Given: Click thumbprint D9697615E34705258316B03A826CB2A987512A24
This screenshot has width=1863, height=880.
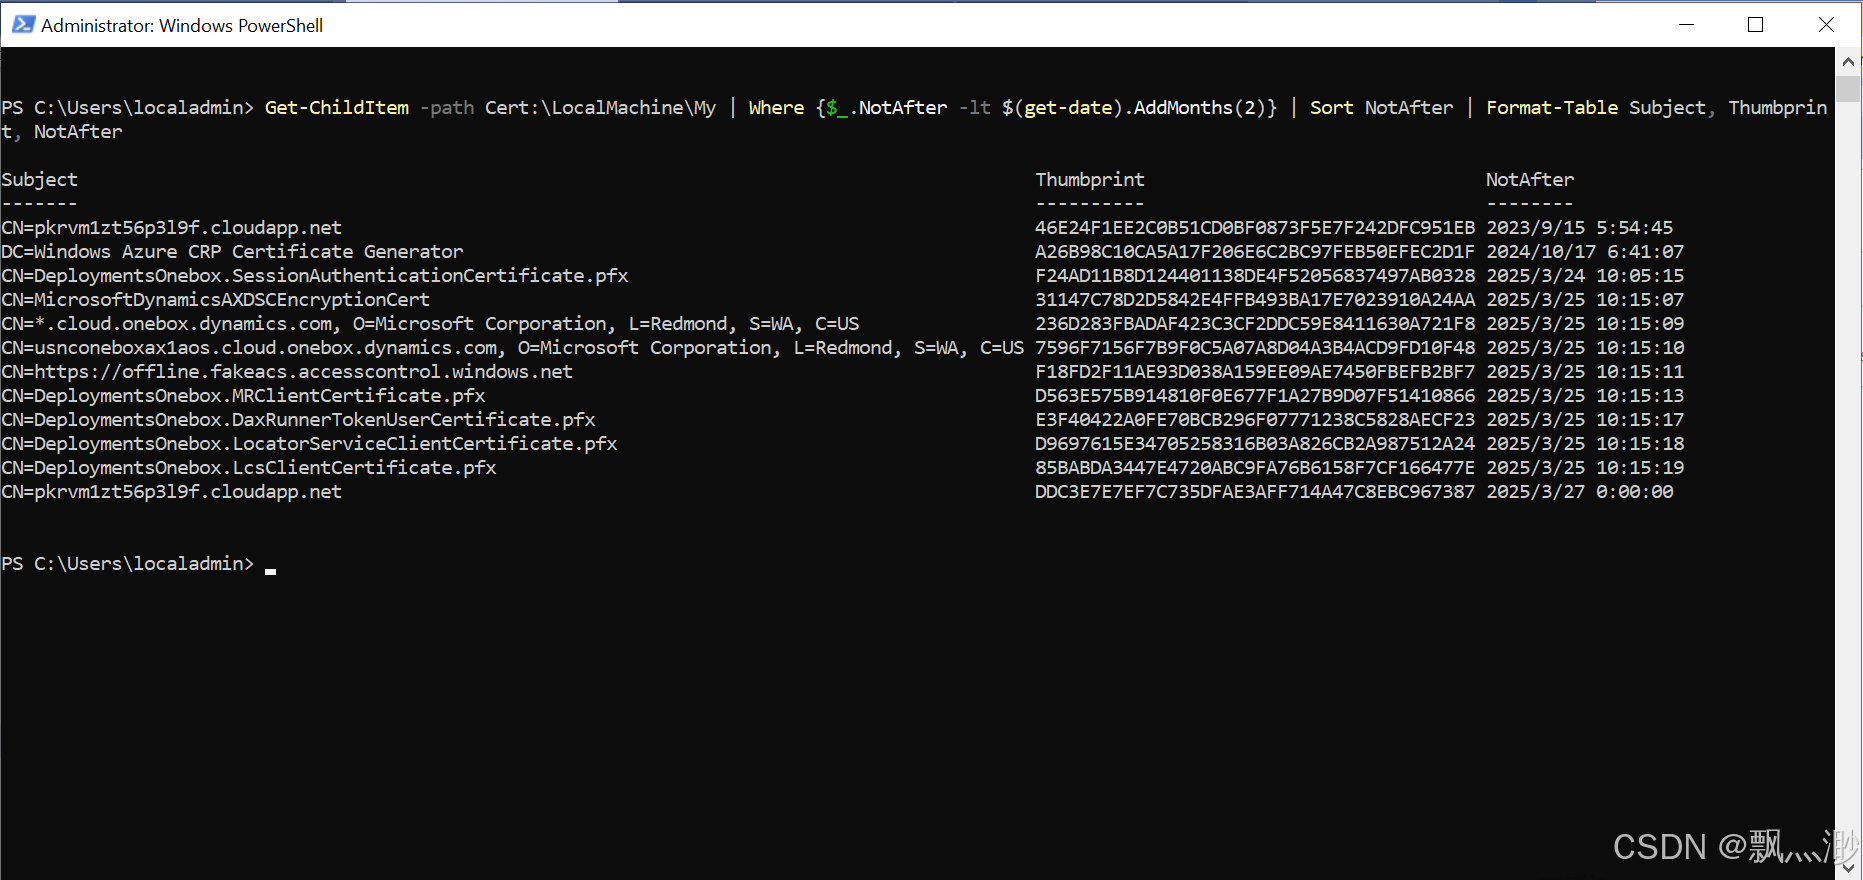Looking at the screenshot, I should click(1255, 444).
